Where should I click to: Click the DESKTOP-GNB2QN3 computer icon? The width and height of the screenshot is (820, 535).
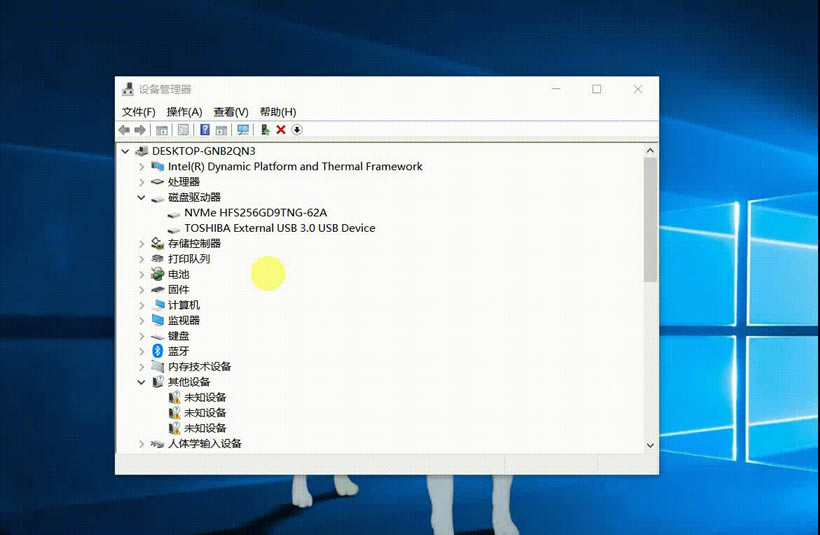[x=141, y=151]
